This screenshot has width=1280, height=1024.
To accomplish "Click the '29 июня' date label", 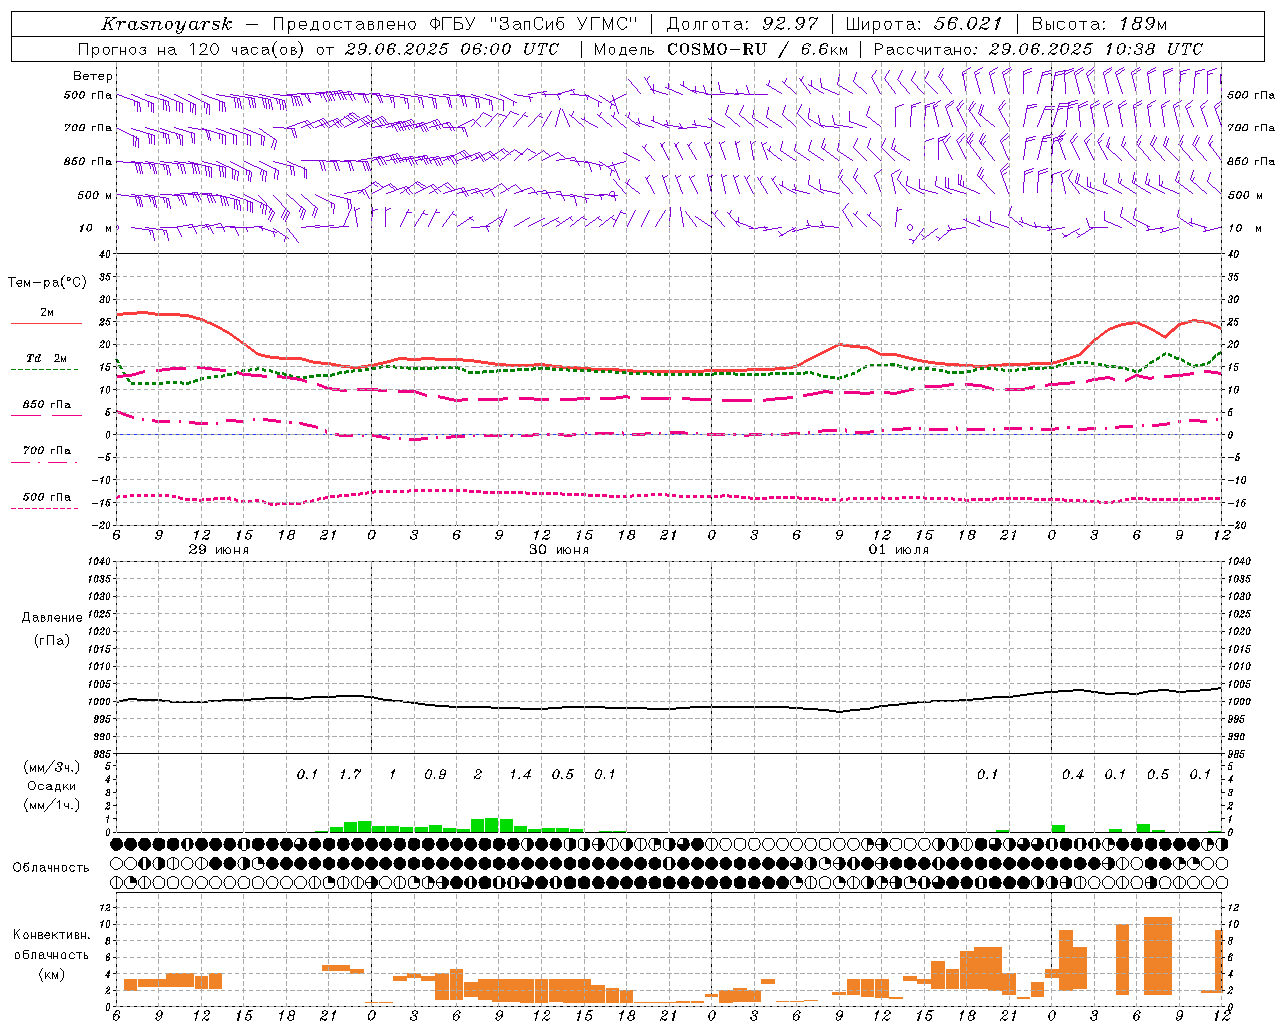I will tap(219, 550).
